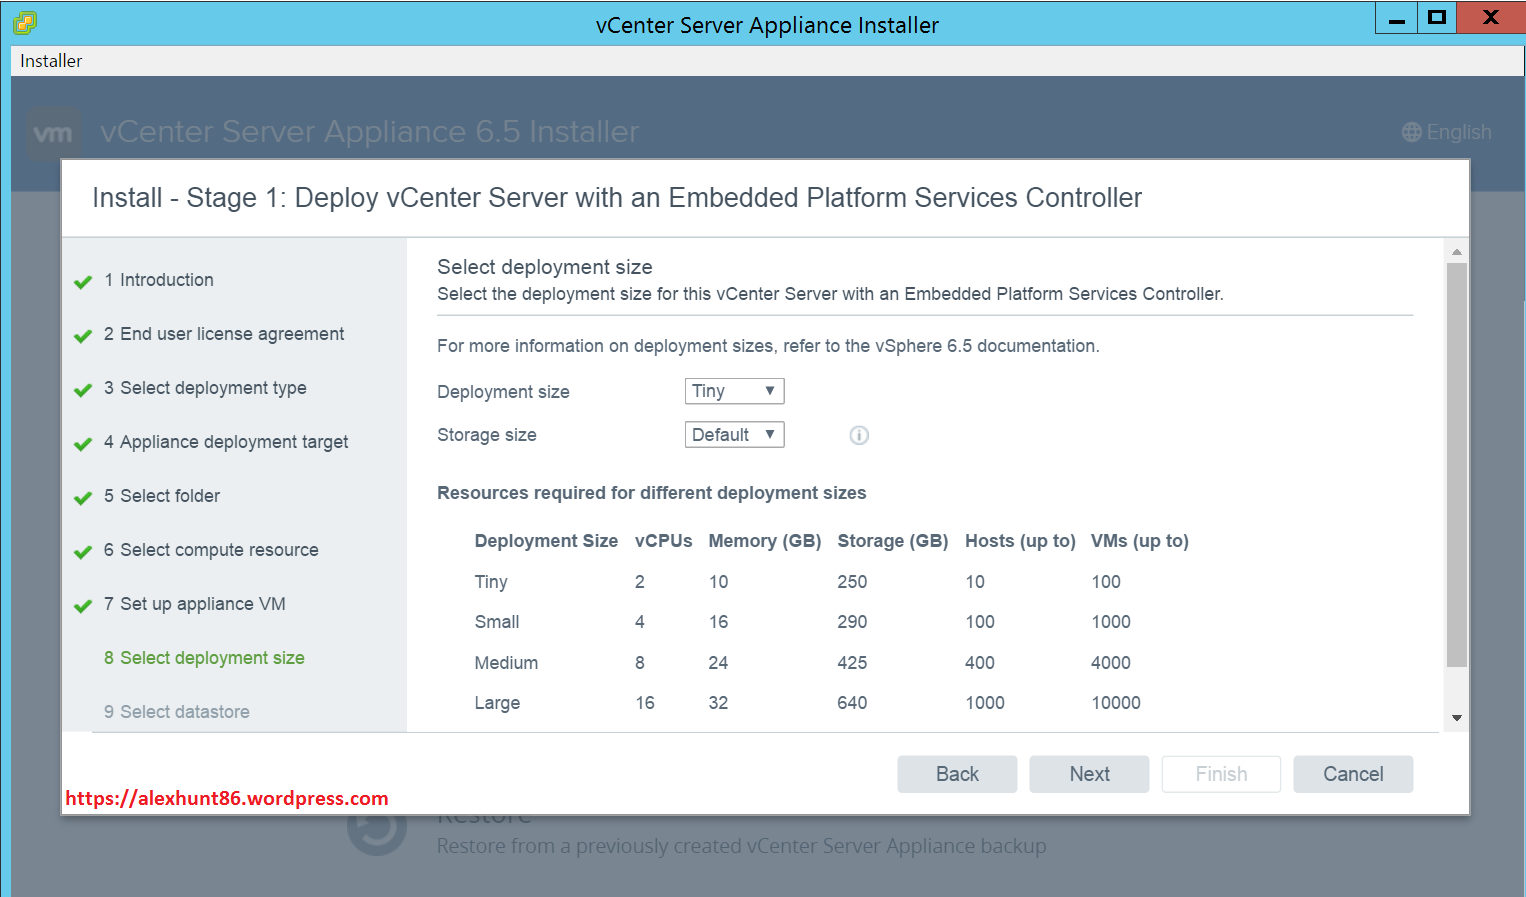The height and width of the screenshot is (897, 1526).
Task: Select the Select deployment size step
Action: click(204, 657)
